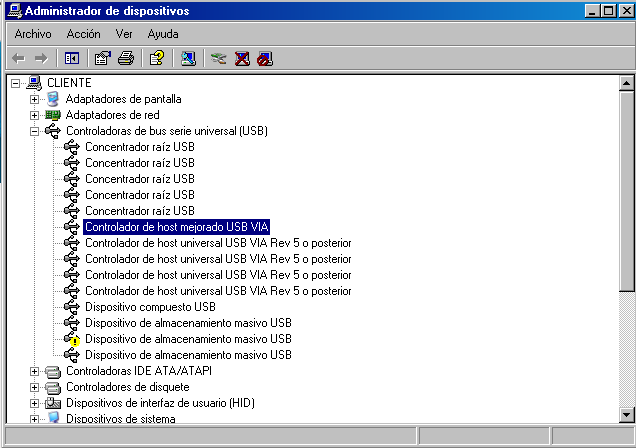Expand Dispositivos de sistema
Image resolution: width=636 pixels, height=448 pixels.
pos(34,419)
